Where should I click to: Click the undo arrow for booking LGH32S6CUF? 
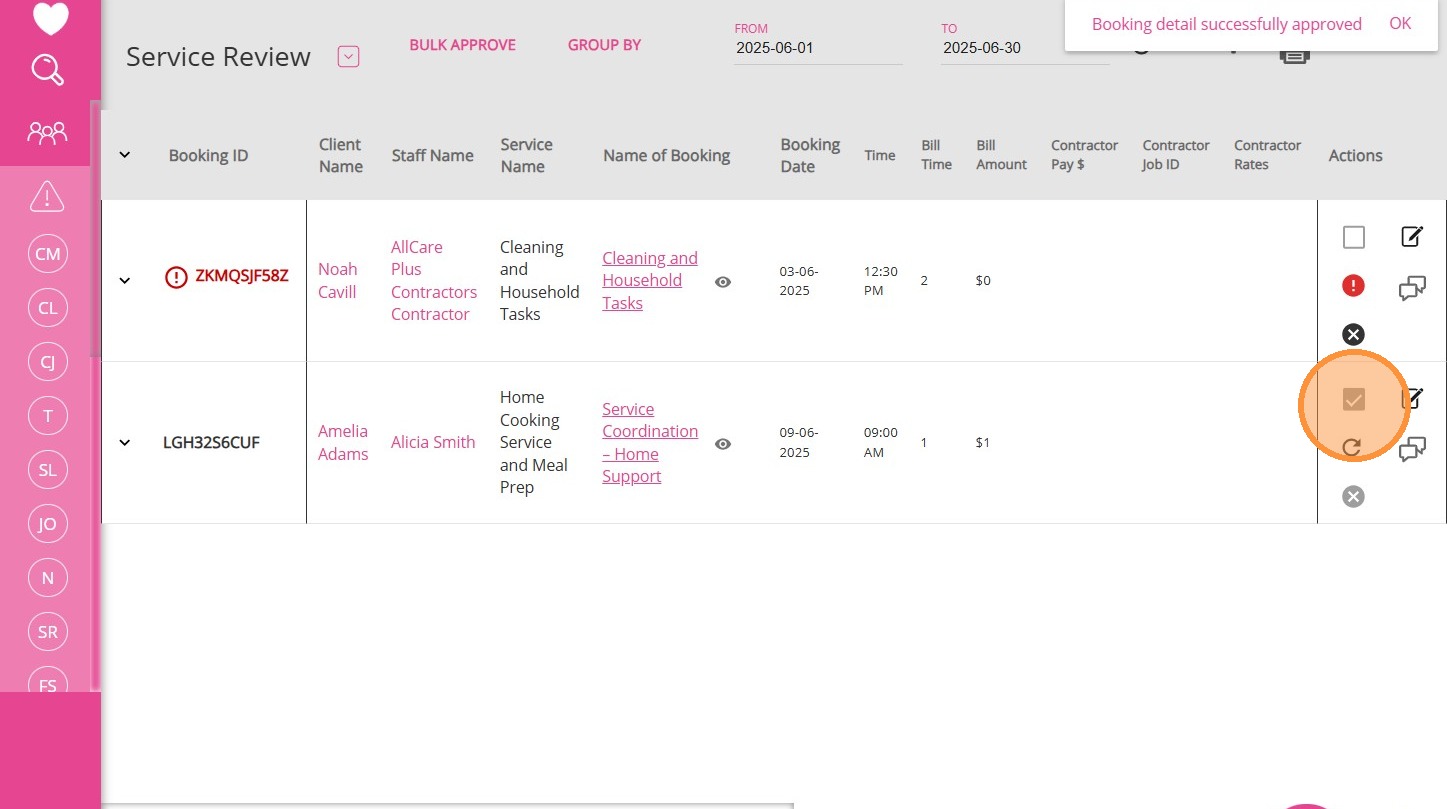pos(1352,447)
